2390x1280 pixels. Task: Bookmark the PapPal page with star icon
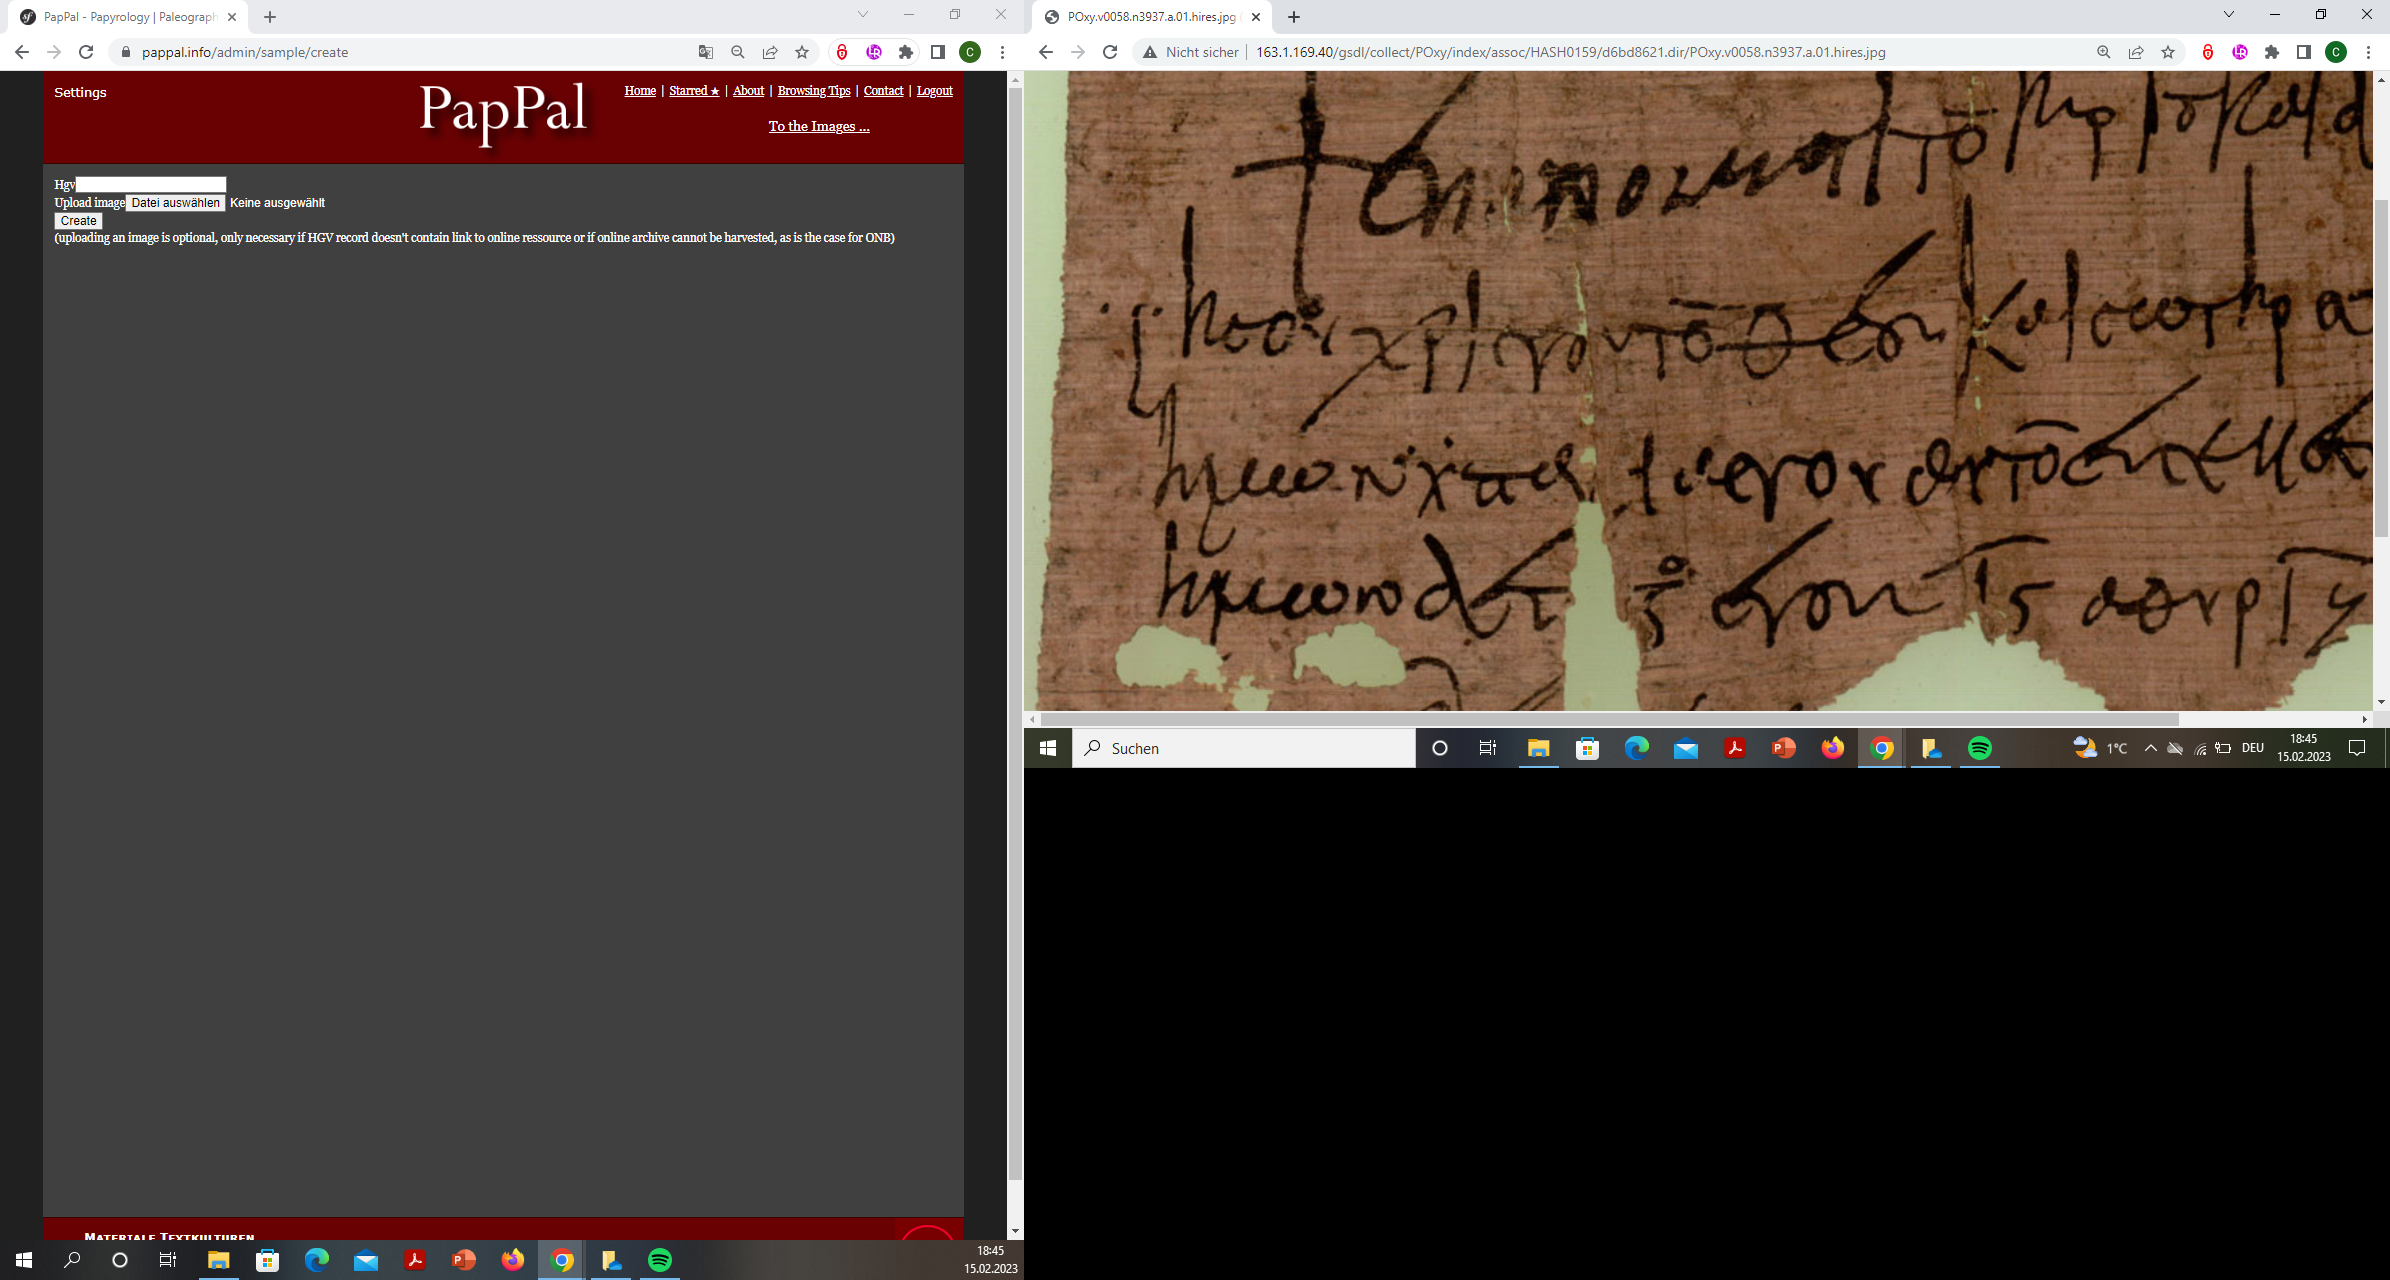click(x=802, y=52)
